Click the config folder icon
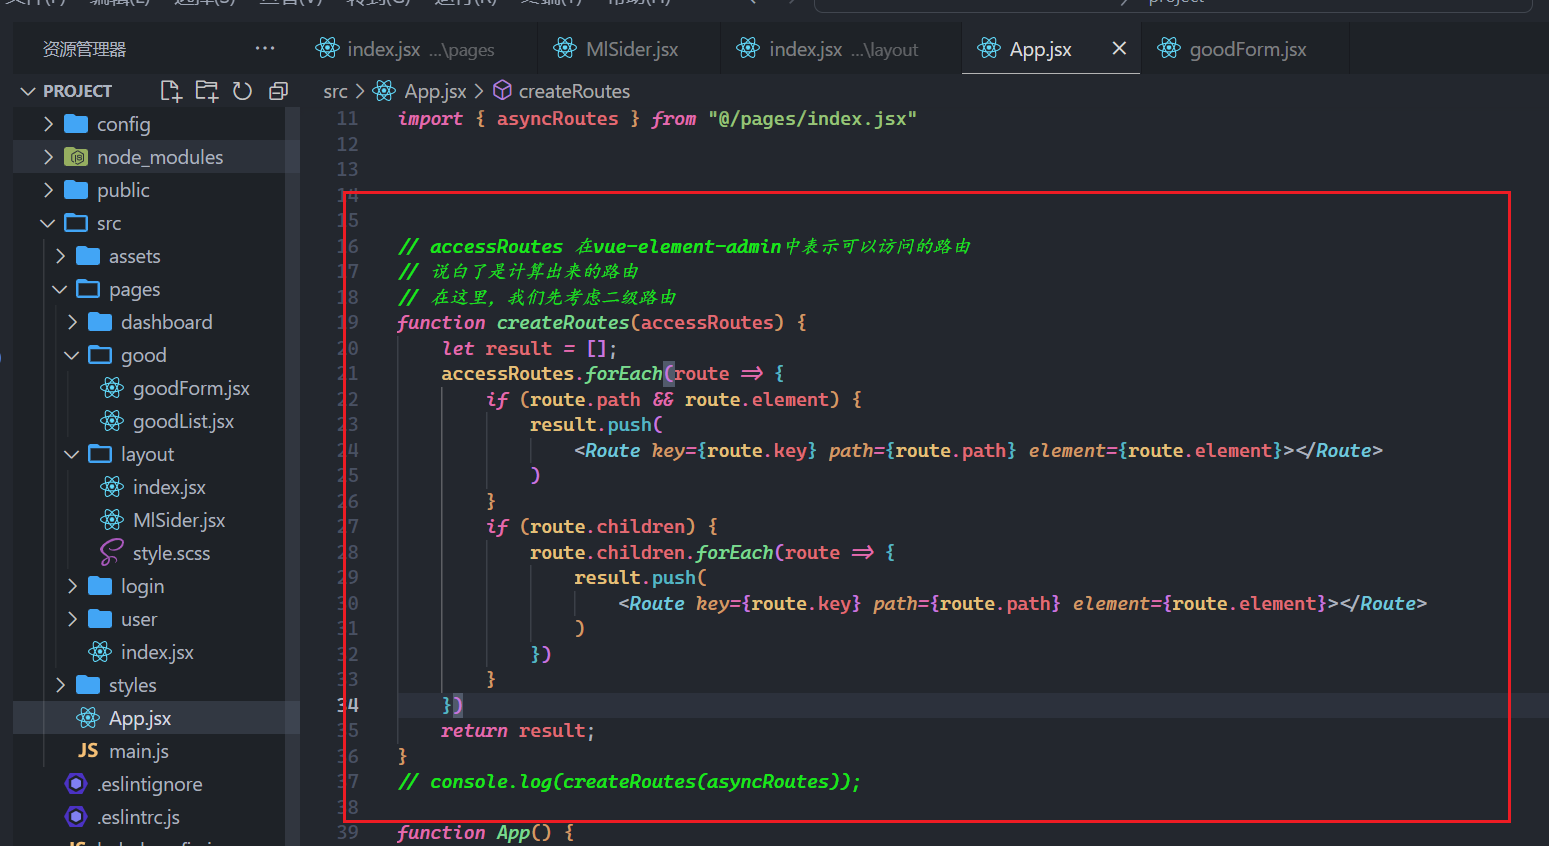This screenshot has width=1549, height=846. pyautogui.click(x=76, y=124)
